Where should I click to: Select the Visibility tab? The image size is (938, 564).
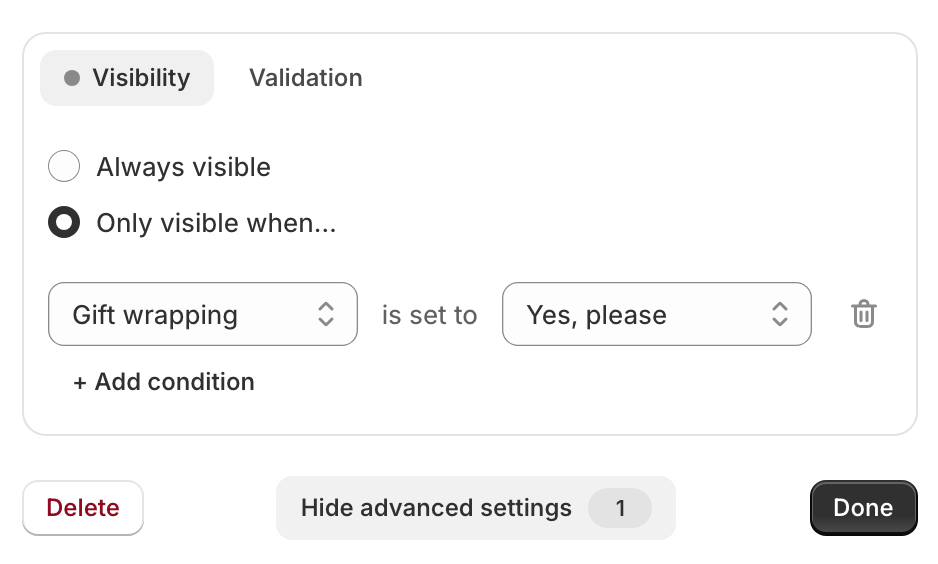click(127, 78)
